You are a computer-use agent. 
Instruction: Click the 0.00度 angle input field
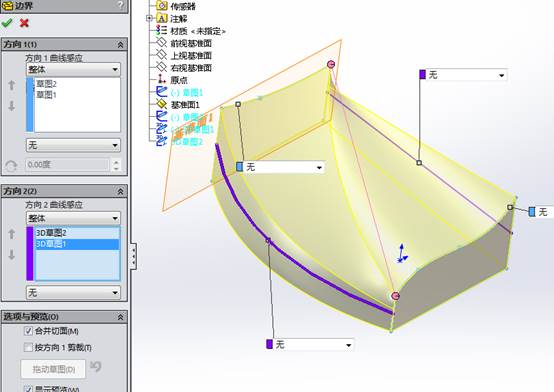click(67, 165)
